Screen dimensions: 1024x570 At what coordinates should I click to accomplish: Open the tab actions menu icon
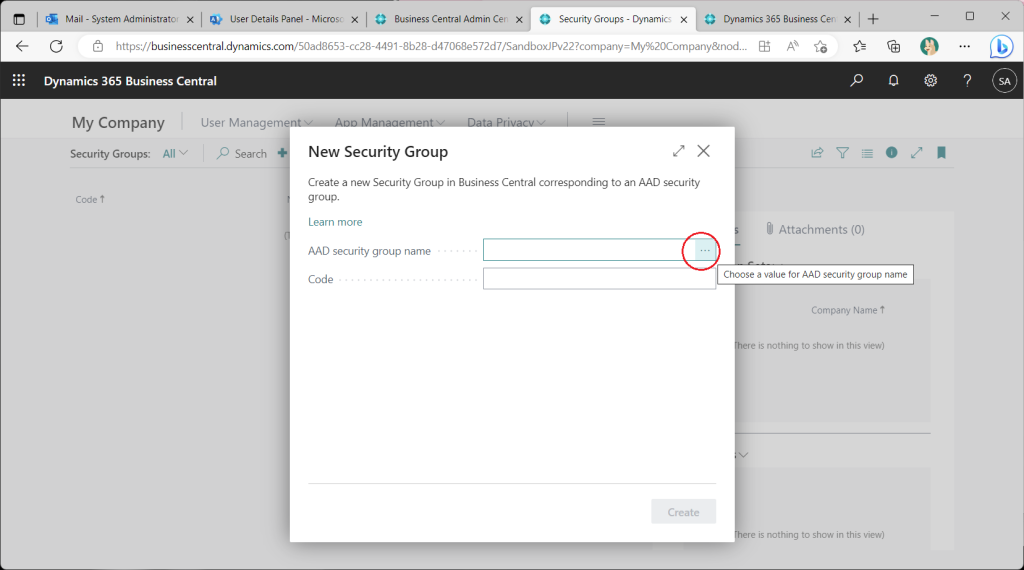[19, 19]
